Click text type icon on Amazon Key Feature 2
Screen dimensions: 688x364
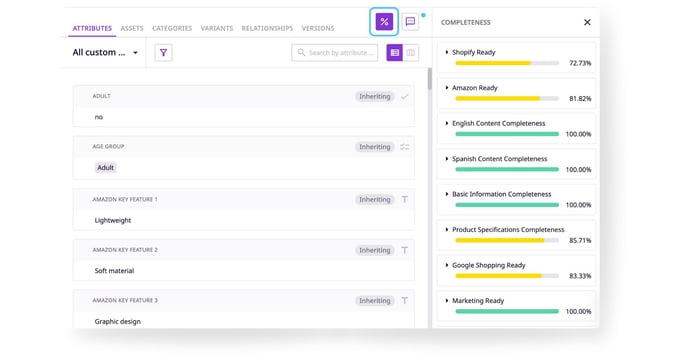(x=405, y=250)
